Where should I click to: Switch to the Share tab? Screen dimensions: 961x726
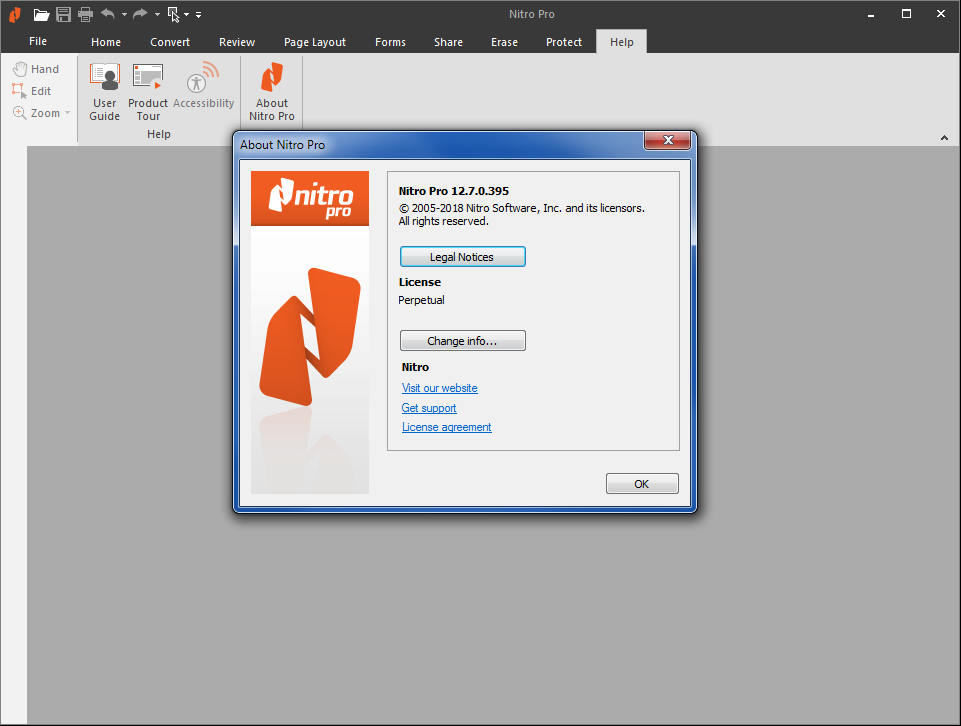[x=448, y=42]
